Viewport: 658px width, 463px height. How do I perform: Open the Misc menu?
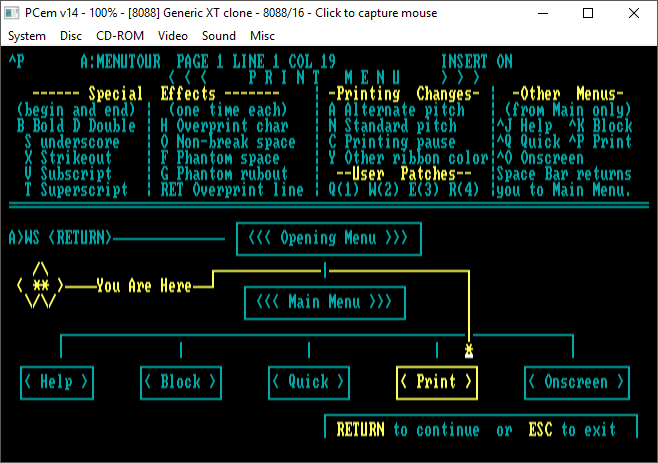(x=262, y=36)
